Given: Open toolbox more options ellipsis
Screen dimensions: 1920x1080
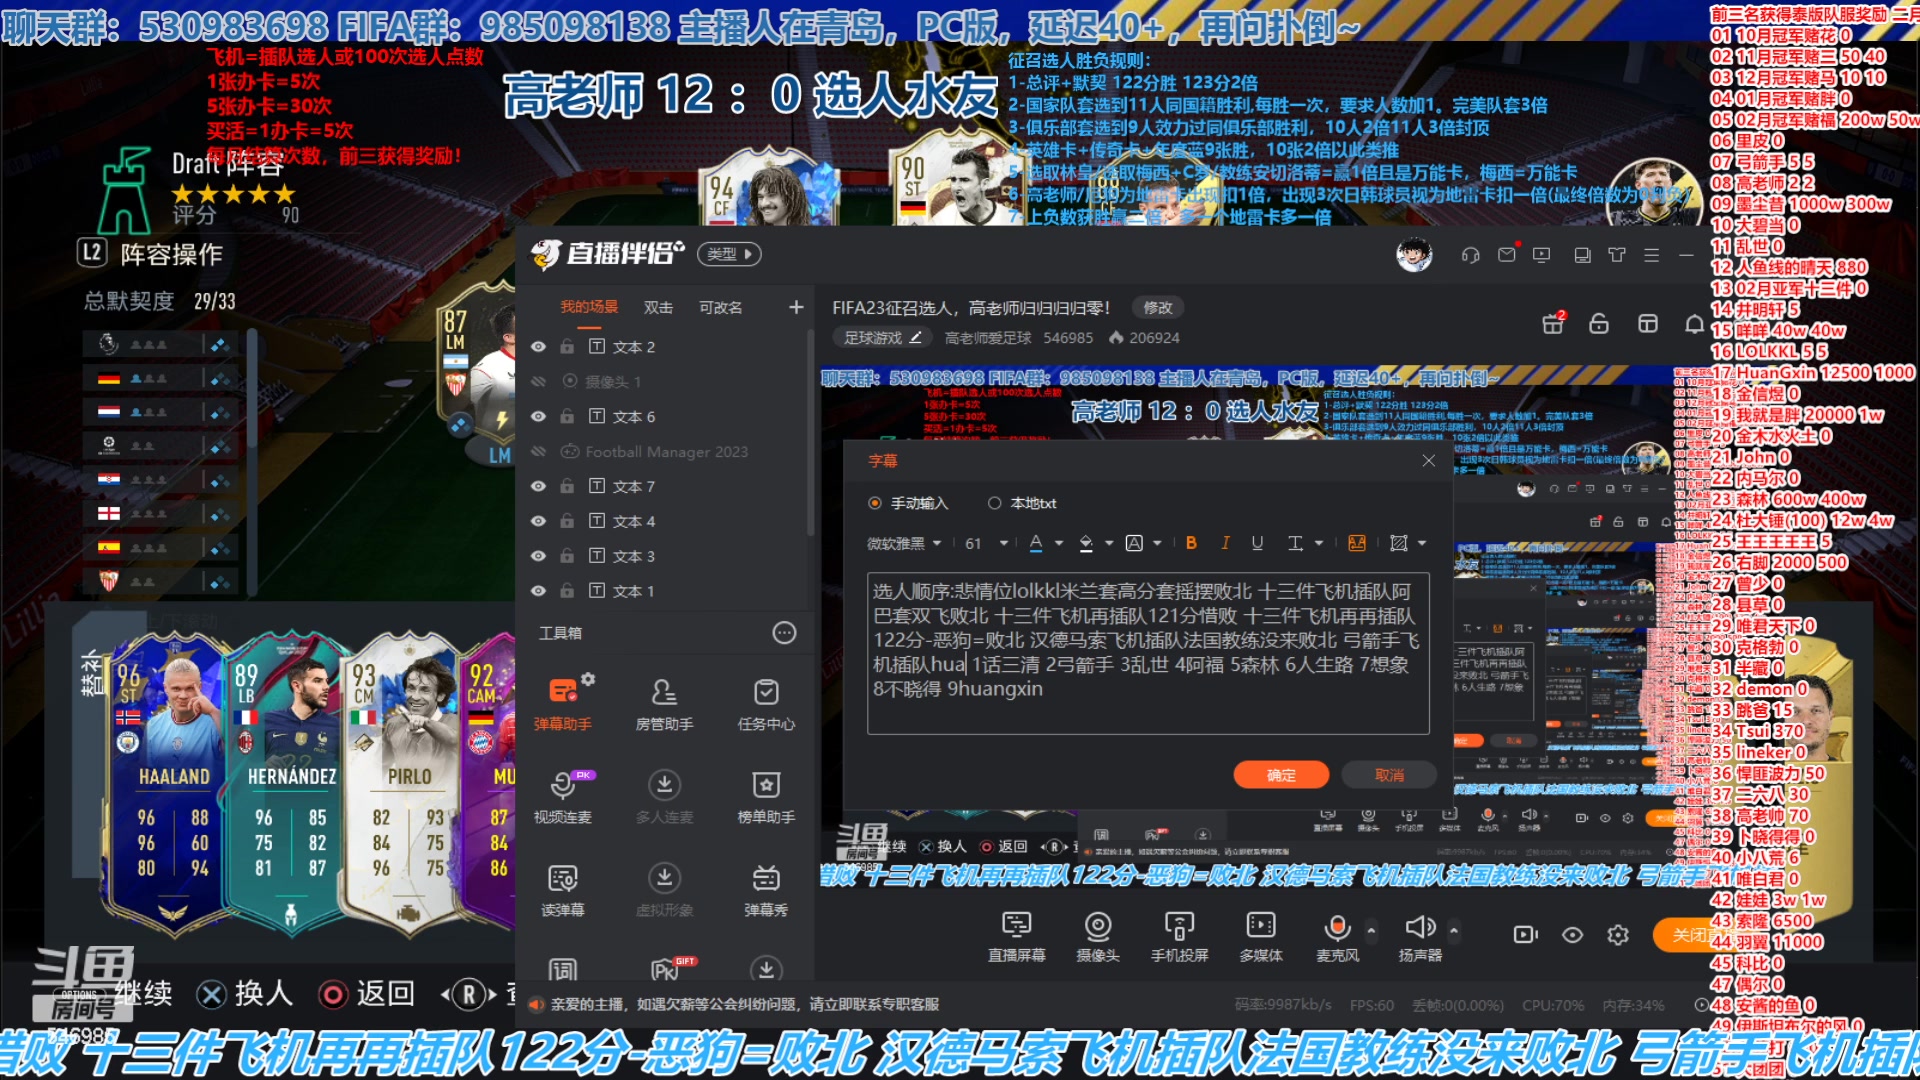Looking at the screenshot, I should 785,633.
